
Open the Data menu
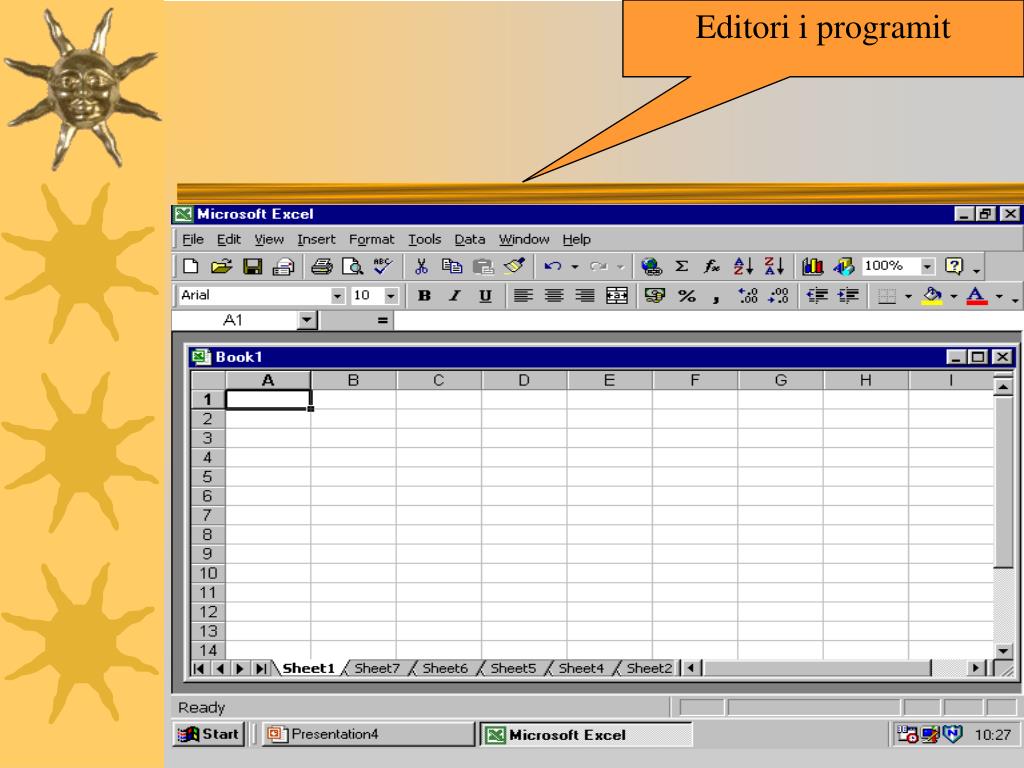[x=470, y=239]
